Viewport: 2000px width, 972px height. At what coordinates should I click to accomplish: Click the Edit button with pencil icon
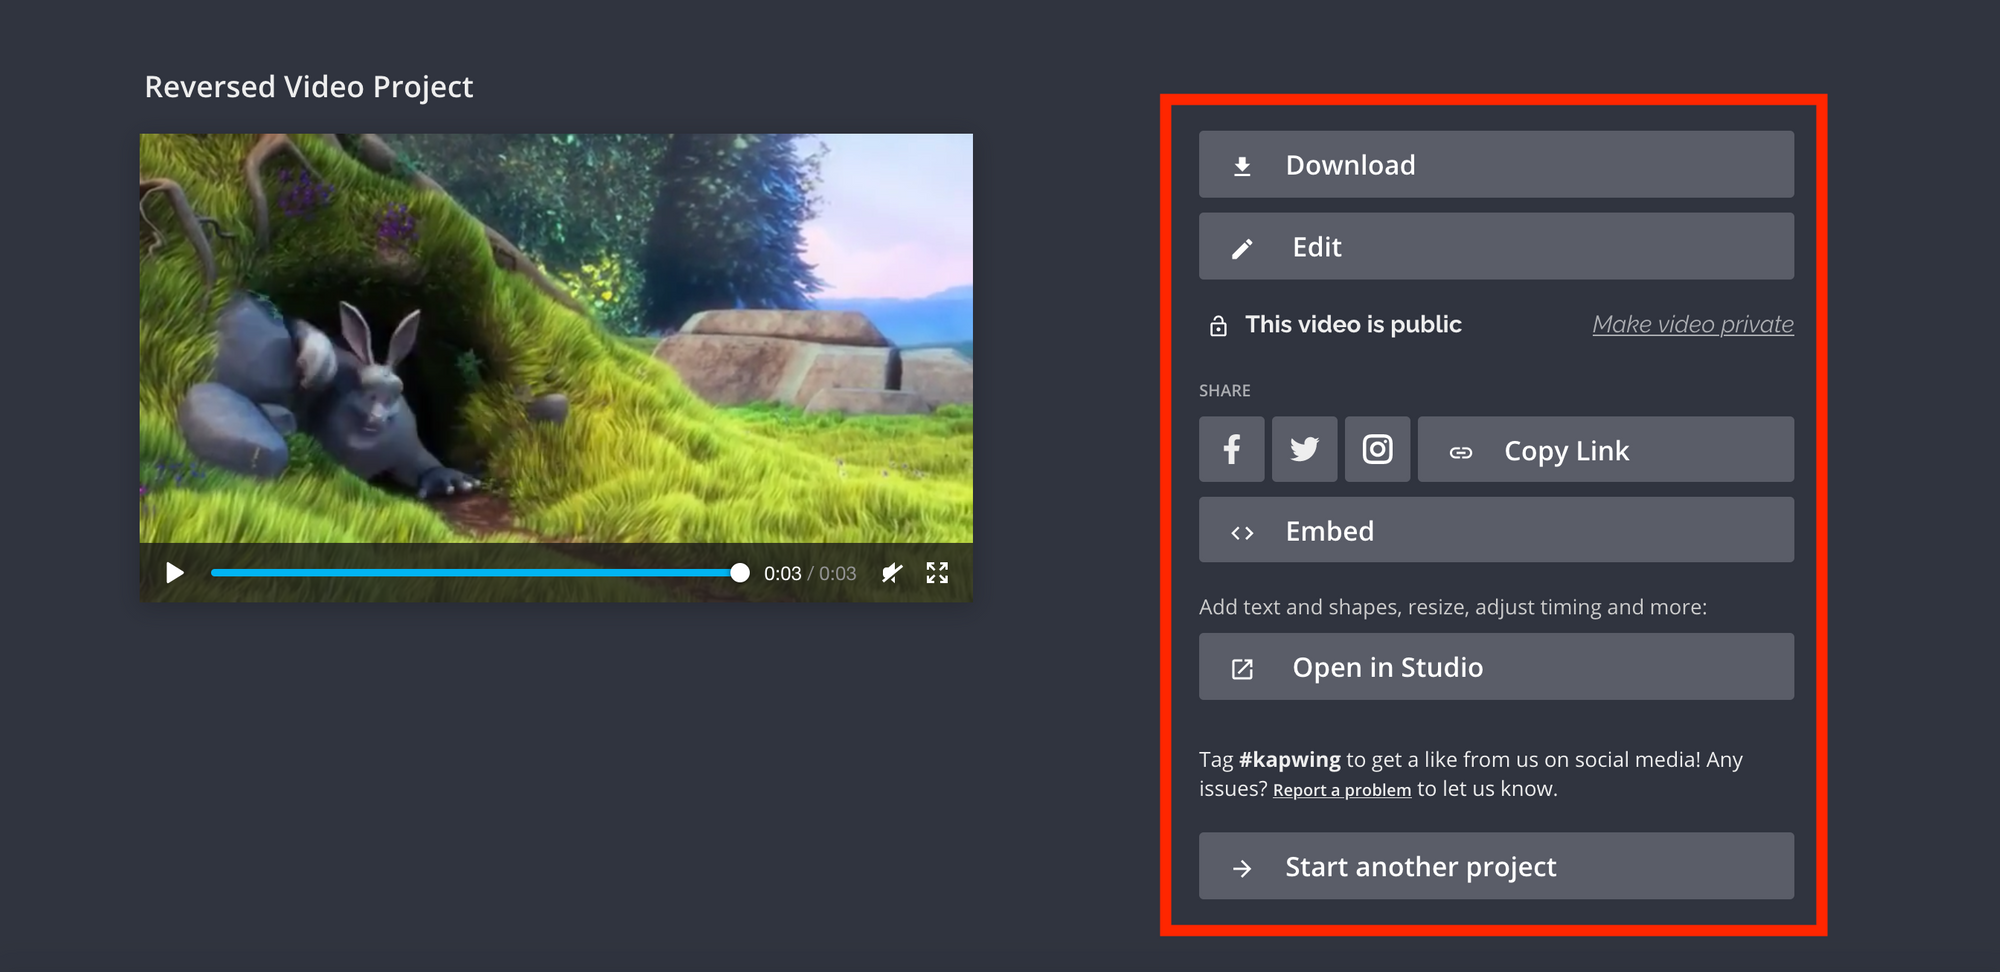pyautogui.click(x=1495, y=247)
